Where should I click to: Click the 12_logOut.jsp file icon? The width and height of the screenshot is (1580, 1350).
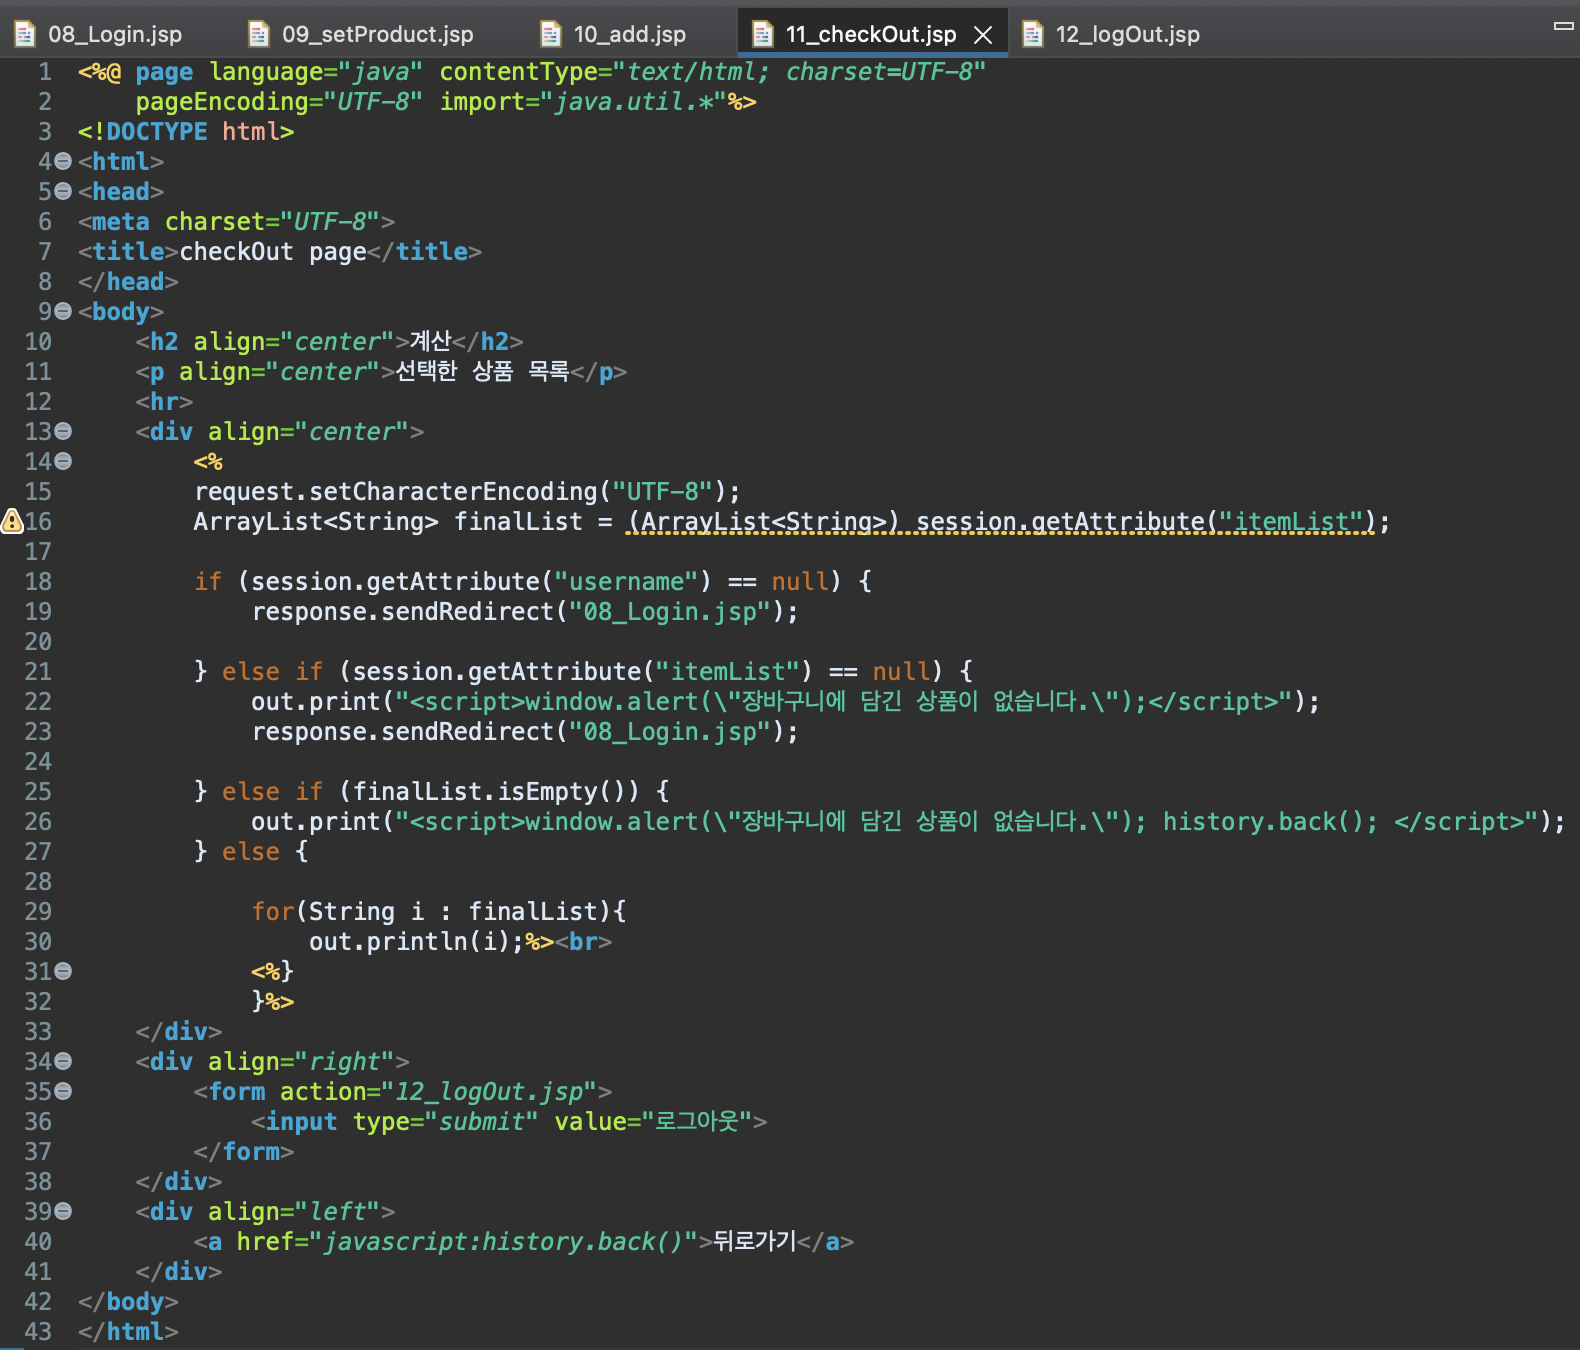[1033, 34]
